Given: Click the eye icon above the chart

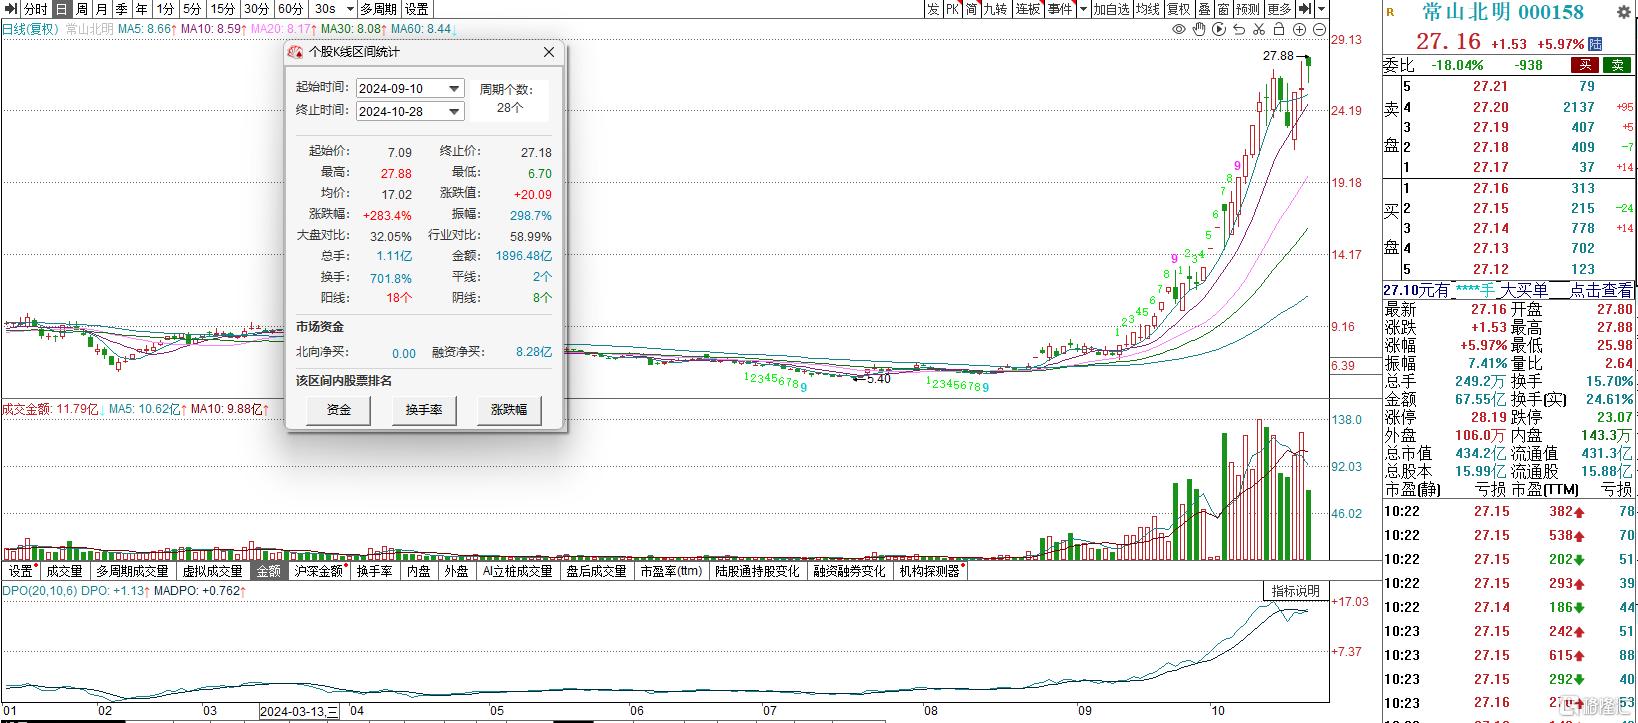Looking at the screenshot, I should (1179, 30).
